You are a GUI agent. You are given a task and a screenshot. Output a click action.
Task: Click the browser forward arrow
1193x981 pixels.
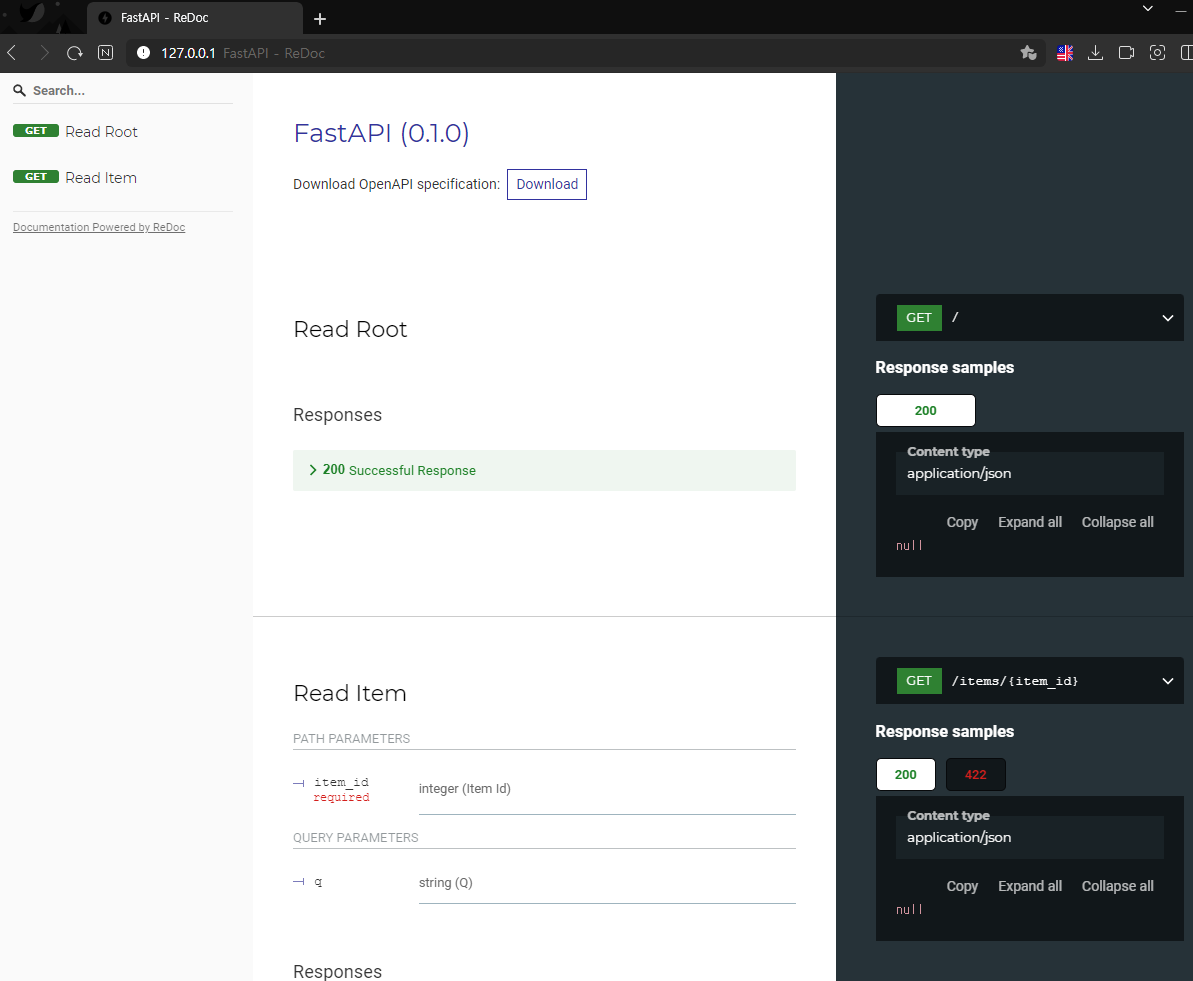point(43,53)
